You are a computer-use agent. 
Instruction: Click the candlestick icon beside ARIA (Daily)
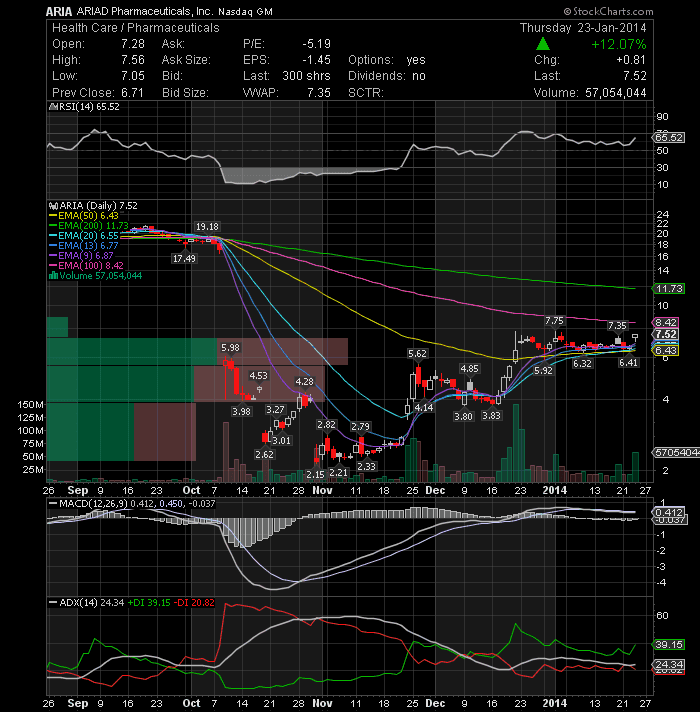pos(53,206)
